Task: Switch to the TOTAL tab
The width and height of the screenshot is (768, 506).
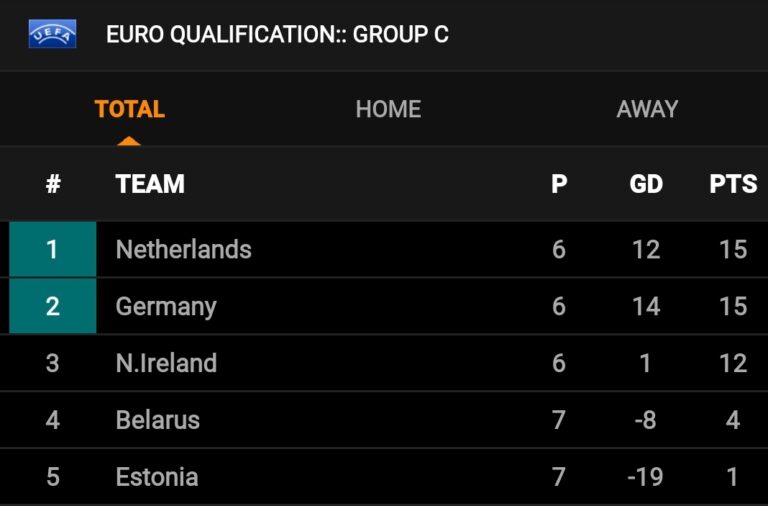Action: tap(129, 109)
